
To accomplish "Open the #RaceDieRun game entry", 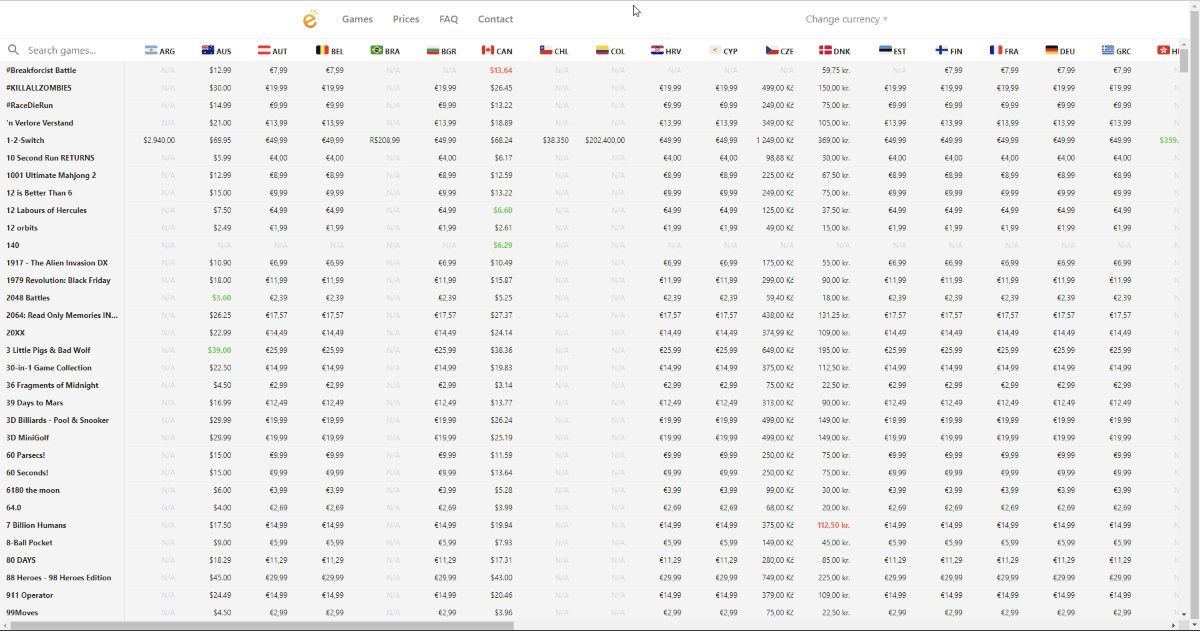I will point(30,105).
